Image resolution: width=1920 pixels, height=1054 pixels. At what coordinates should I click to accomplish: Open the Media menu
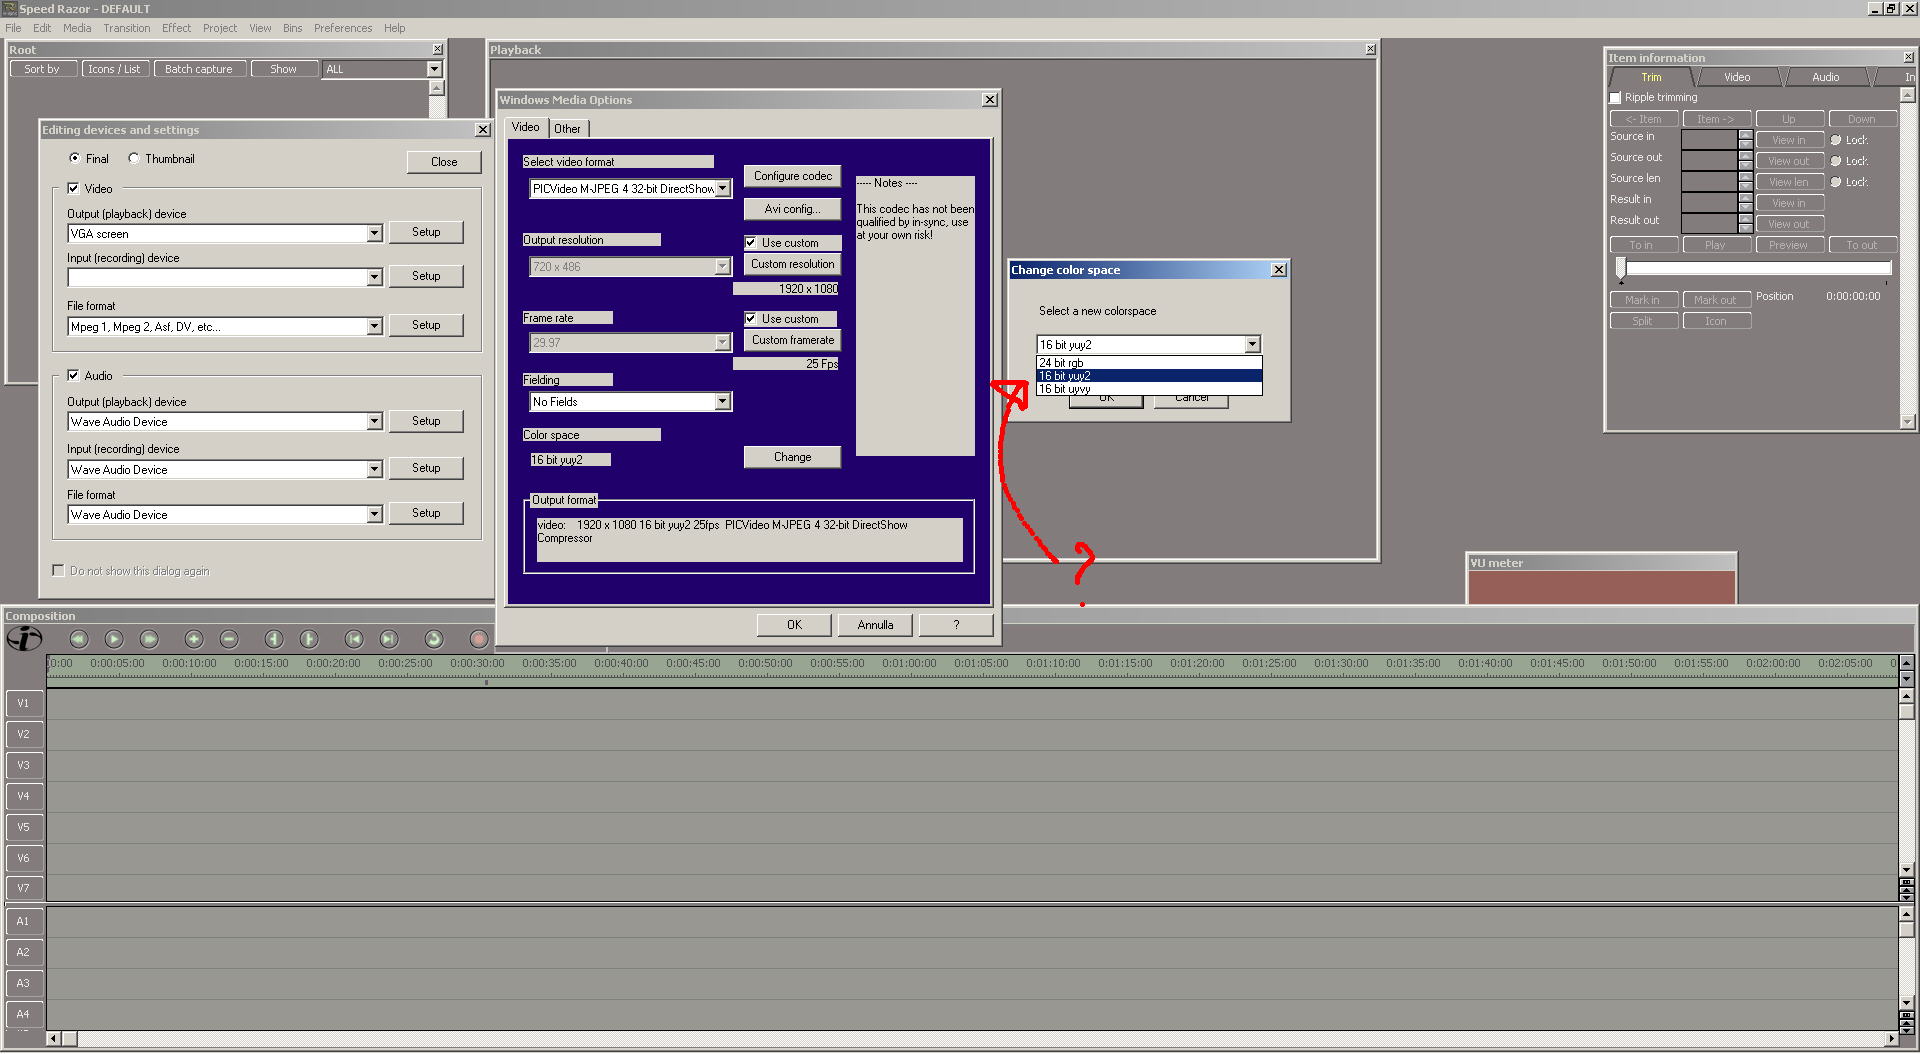77,28
